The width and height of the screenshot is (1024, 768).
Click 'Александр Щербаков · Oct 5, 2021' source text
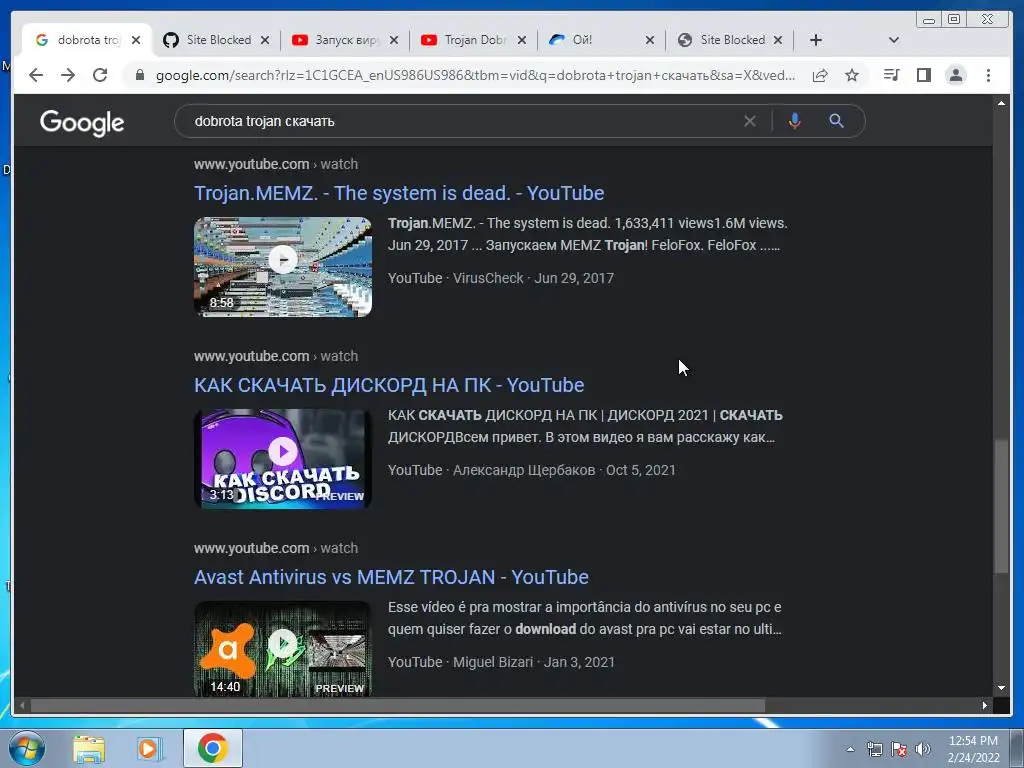564,470
